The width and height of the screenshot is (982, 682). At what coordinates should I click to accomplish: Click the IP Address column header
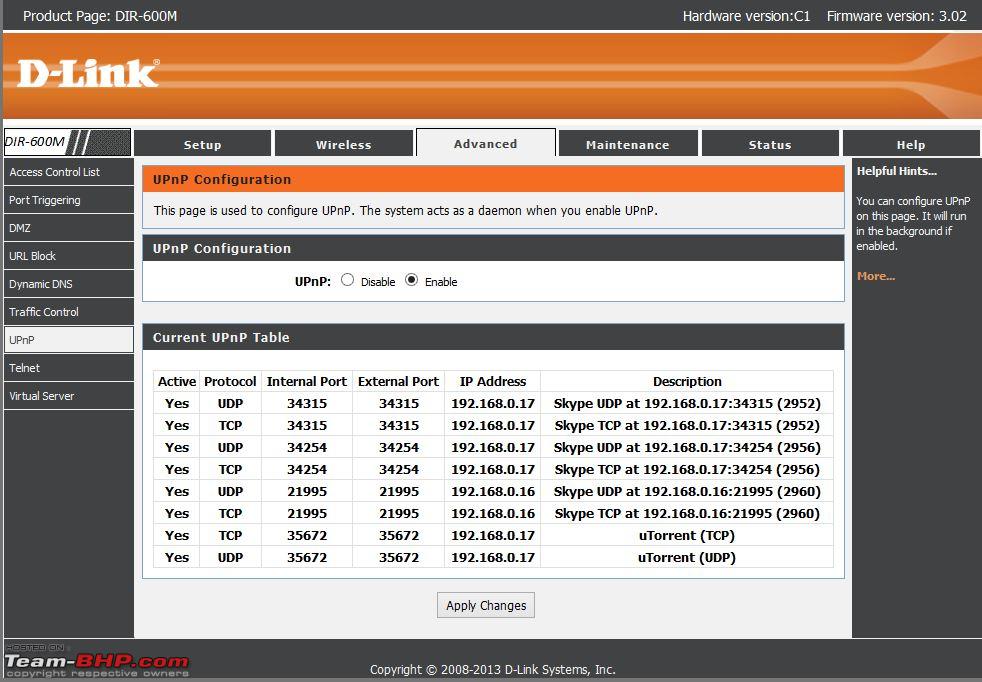[493, 381]
